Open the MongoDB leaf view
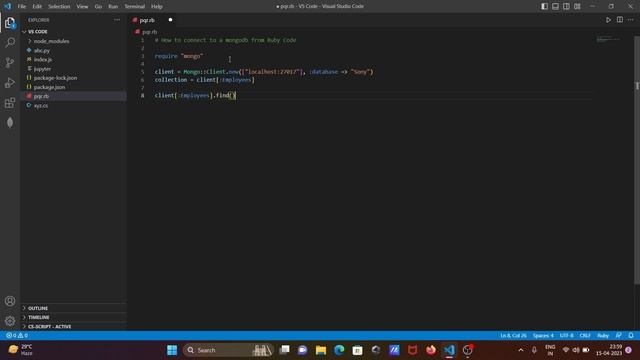This screenshot has width=640, height=360. click(x=10, y=122)
